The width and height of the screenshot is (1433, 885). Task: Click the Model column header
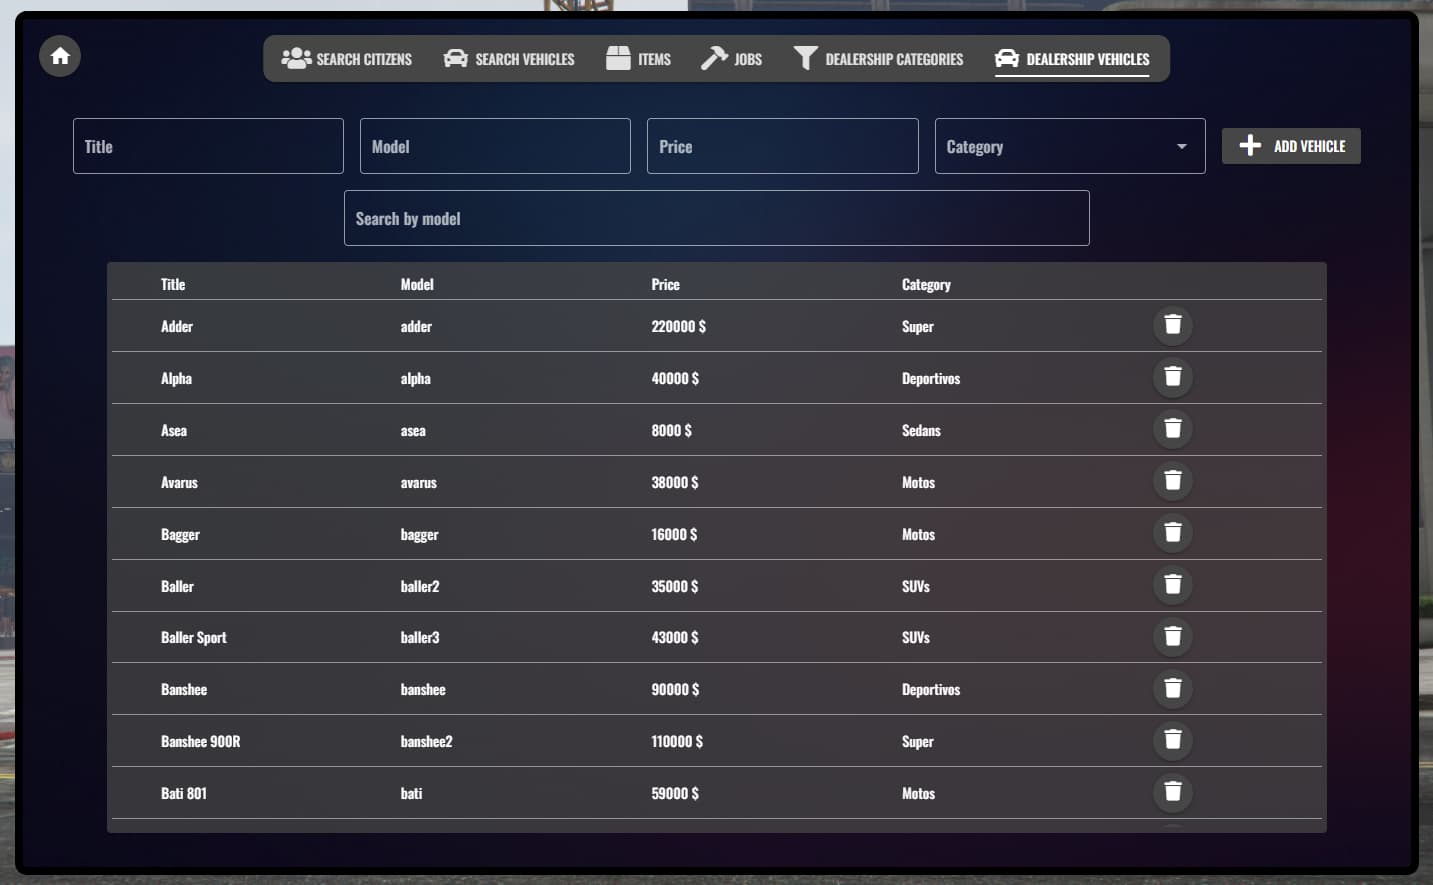tap(417, 284)
